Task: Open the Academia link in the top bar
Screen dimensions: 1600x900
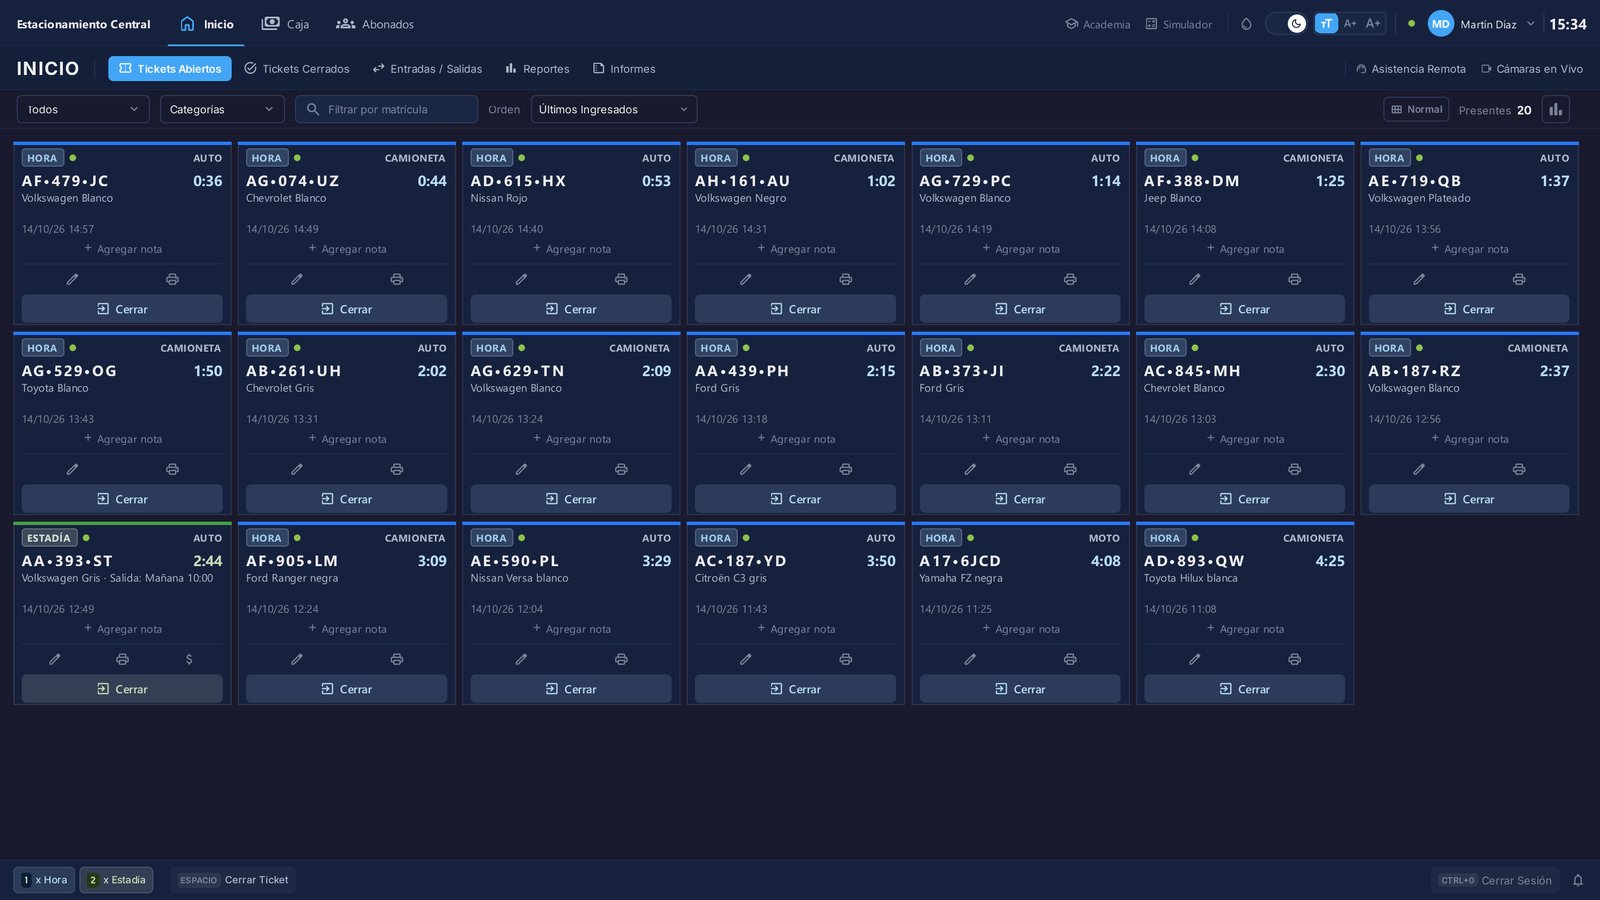Action: click(1098, 24)
